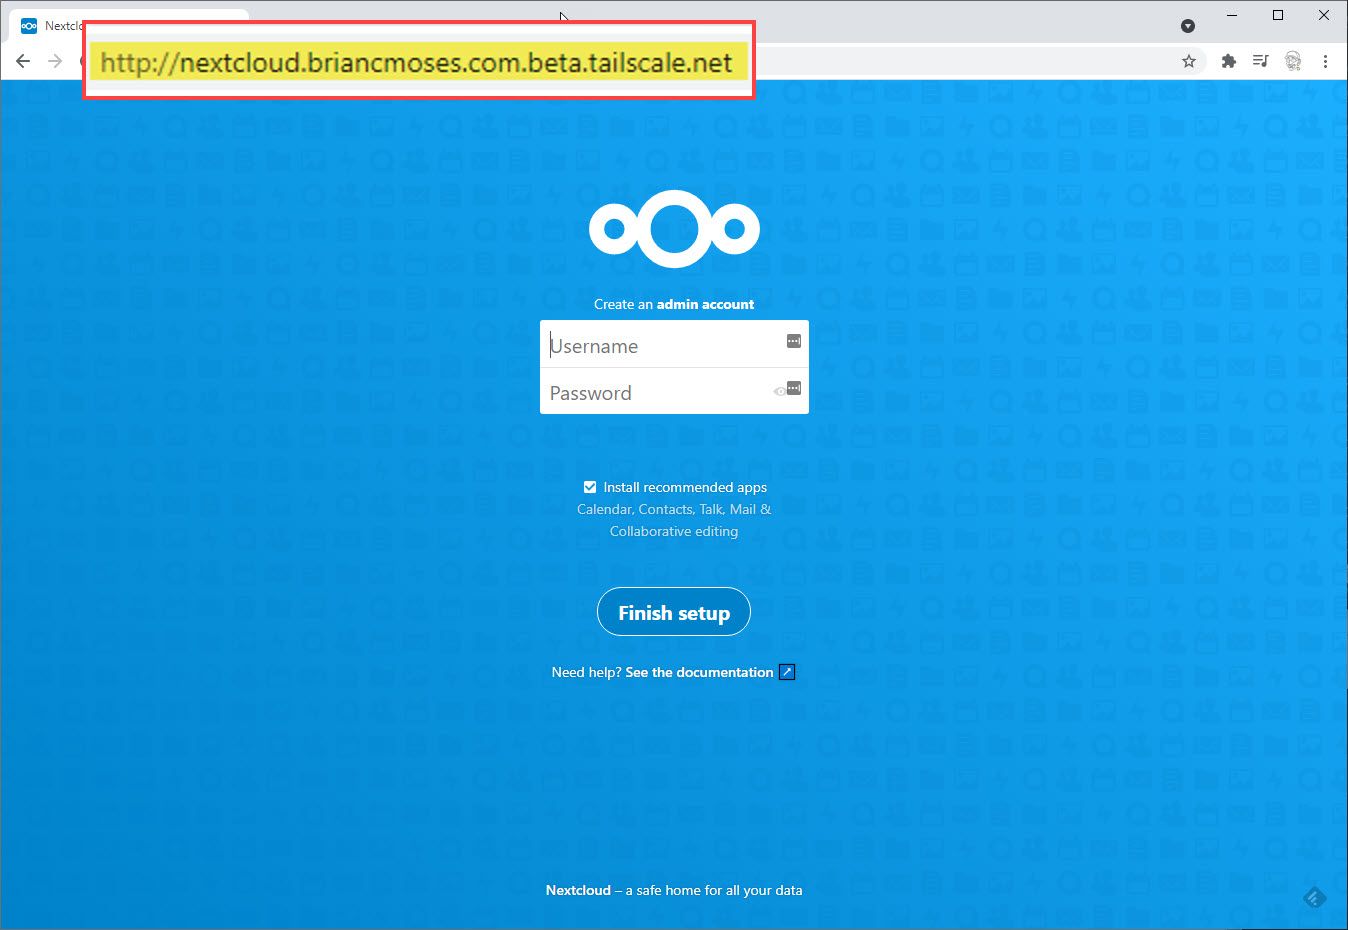This screenshot has height=930, width=1348.
Task: Focus the Password input field
Action: 674,391
